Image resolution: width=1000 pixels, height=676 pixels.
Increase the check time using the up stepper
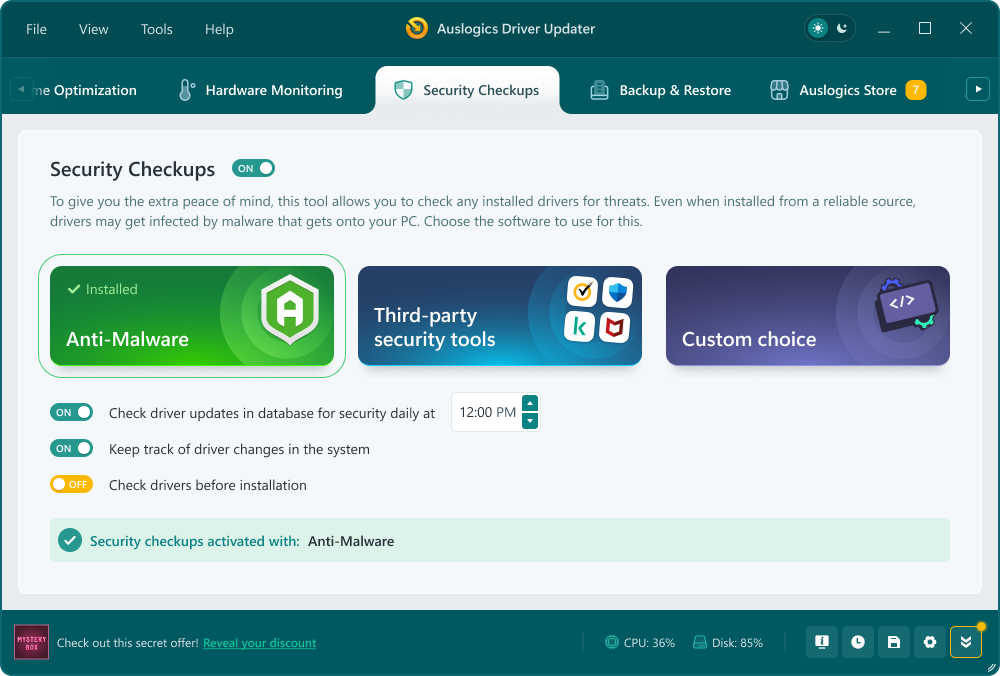(x=531, y=404)
